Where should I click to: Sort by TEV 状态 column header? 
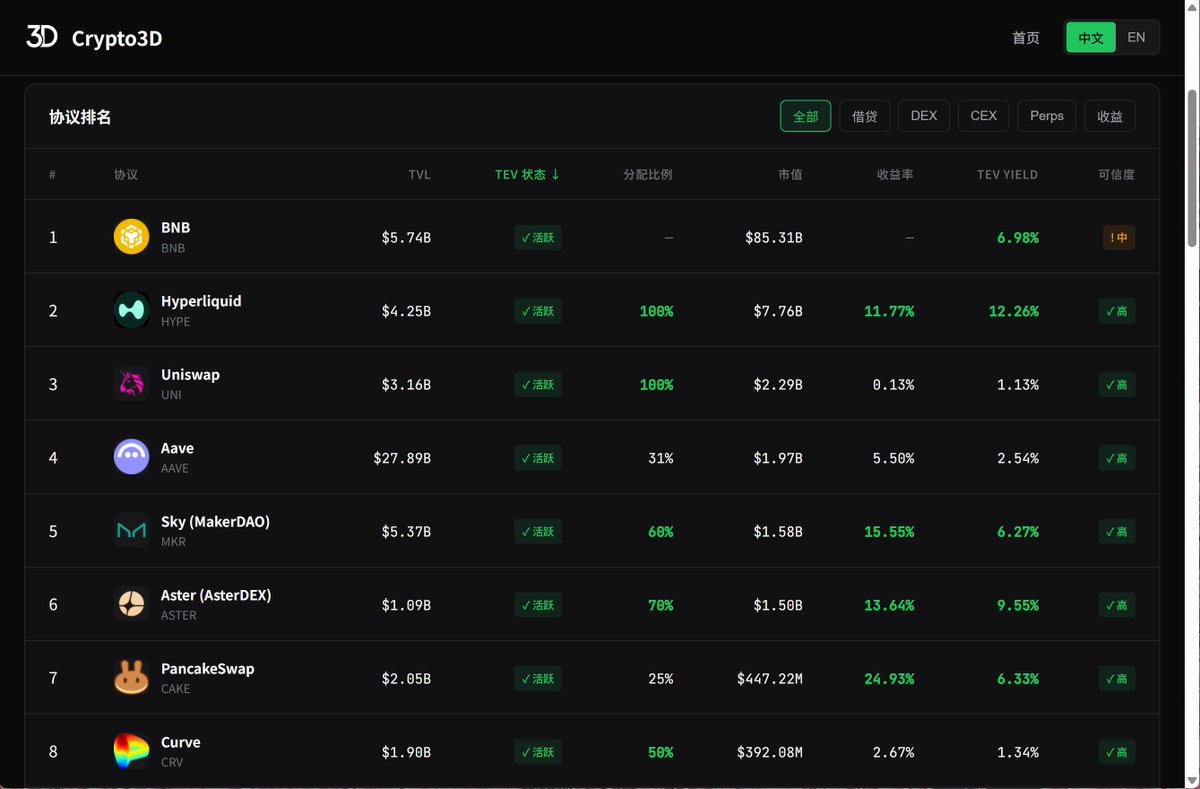tap(527, 174)
